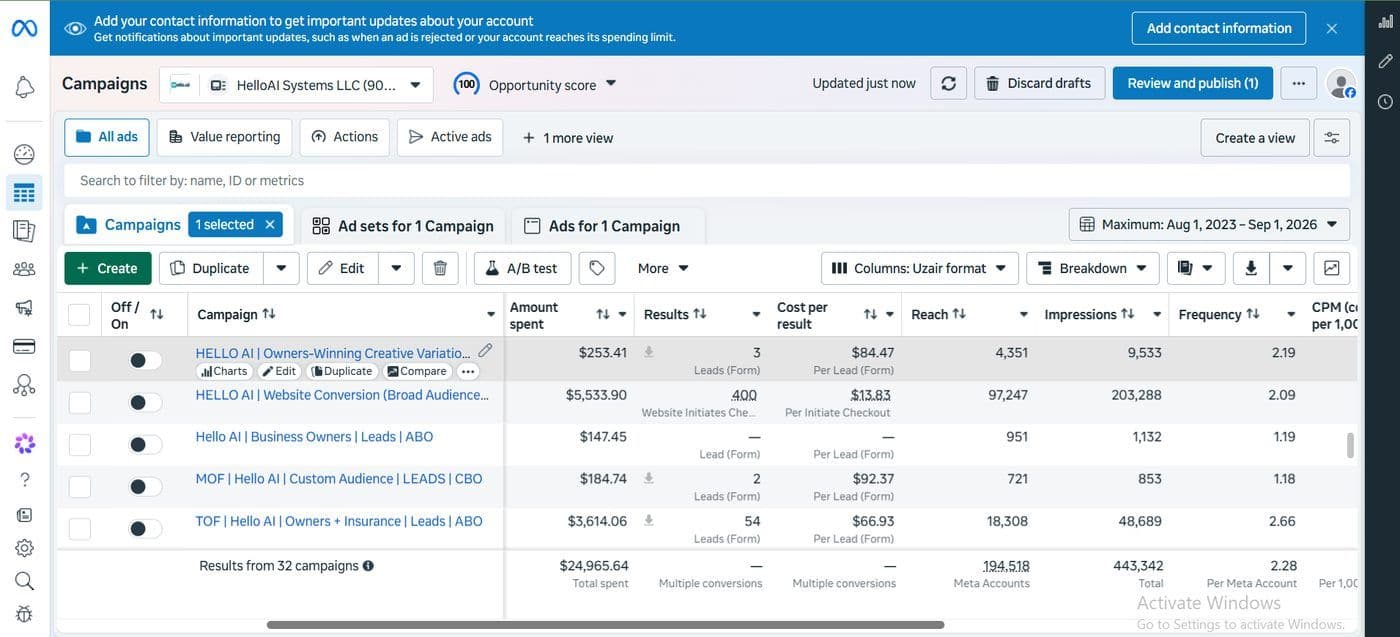Open the pencil edit icon in right rail
Screen dimensions: 1400x637
pos(1385,61)
